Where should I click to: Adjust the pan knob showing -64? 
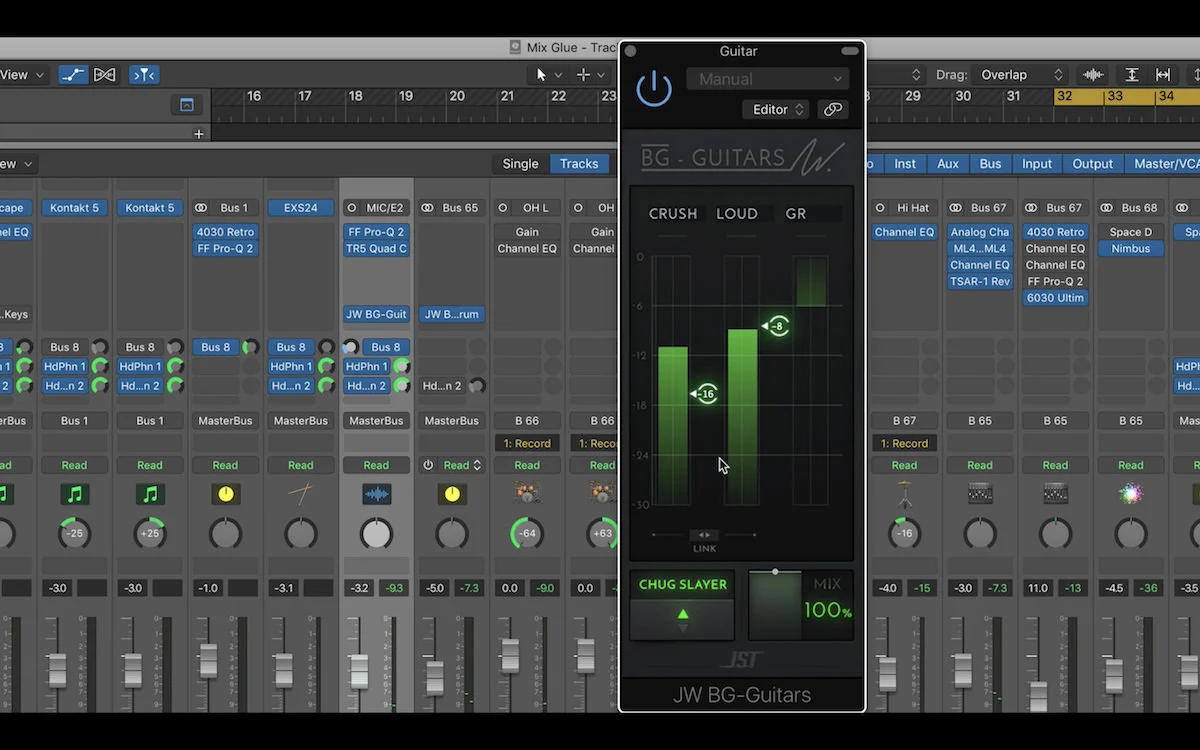pyautogui.click(x=527, y=533)
